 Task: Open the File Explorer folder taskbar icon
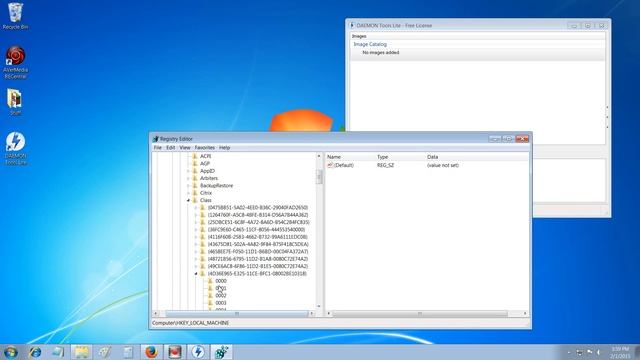tap(82, 352)
